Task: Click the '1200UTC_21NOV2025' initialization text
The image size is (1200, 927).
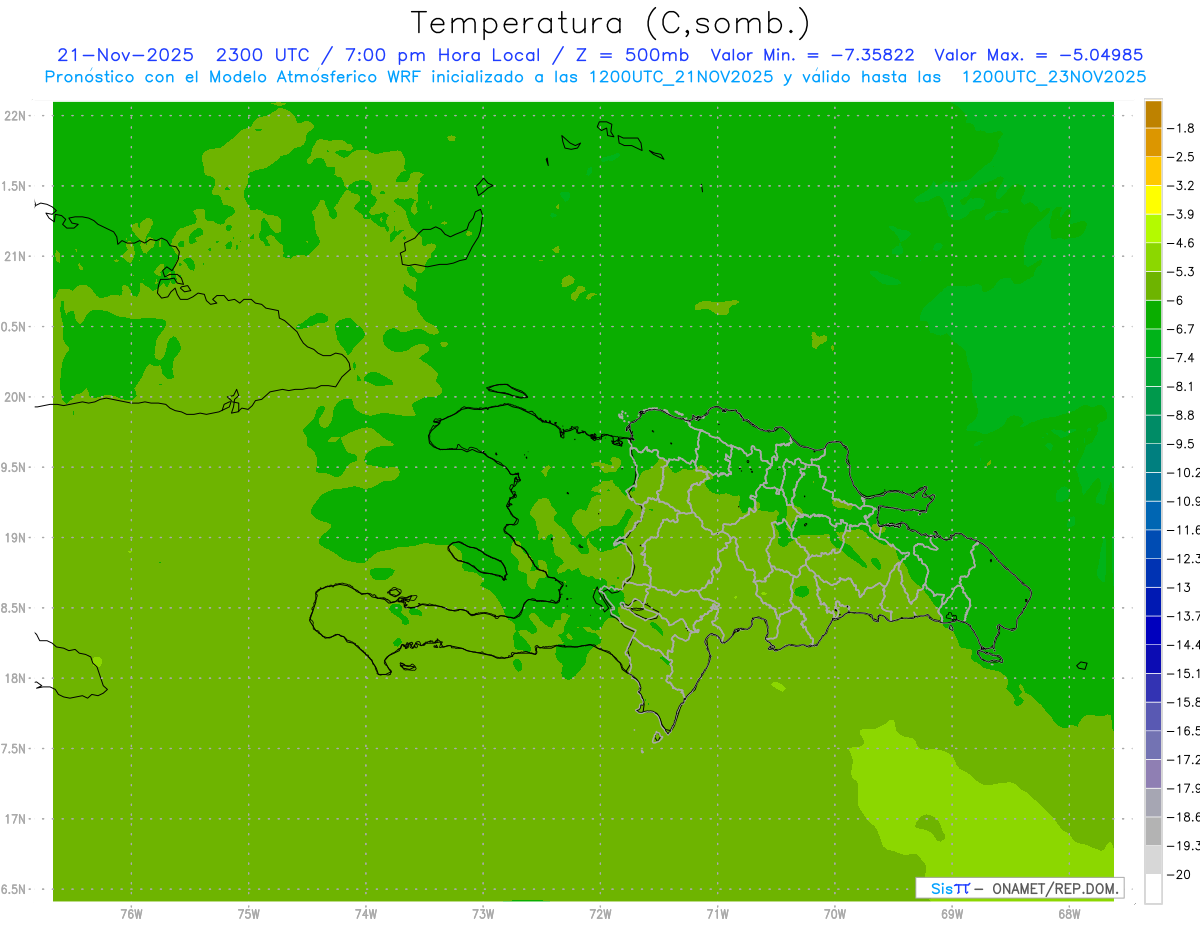Action: point(680,76)
